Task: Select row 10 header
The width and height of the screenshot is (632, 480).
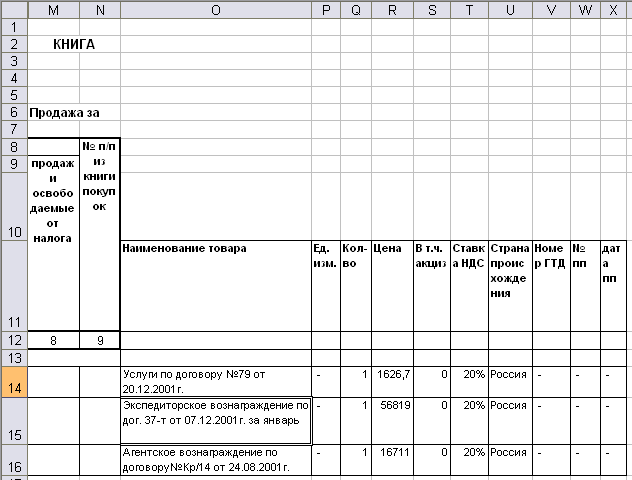Action: (x=14, y=207)
